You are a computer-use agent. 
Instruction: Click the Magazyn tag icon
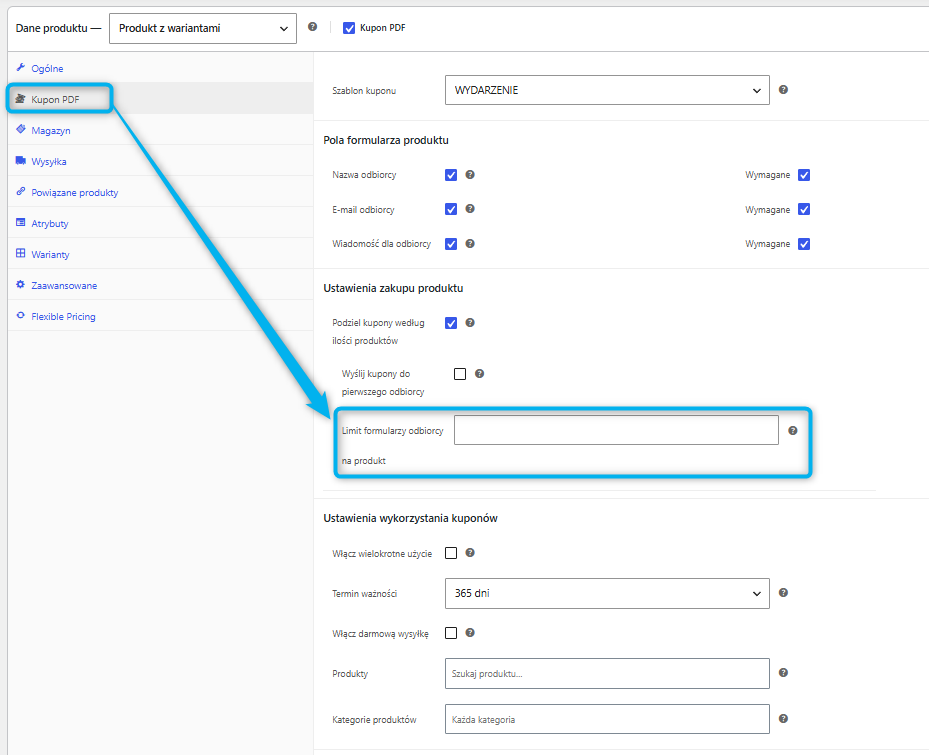(x=21, y=129)
